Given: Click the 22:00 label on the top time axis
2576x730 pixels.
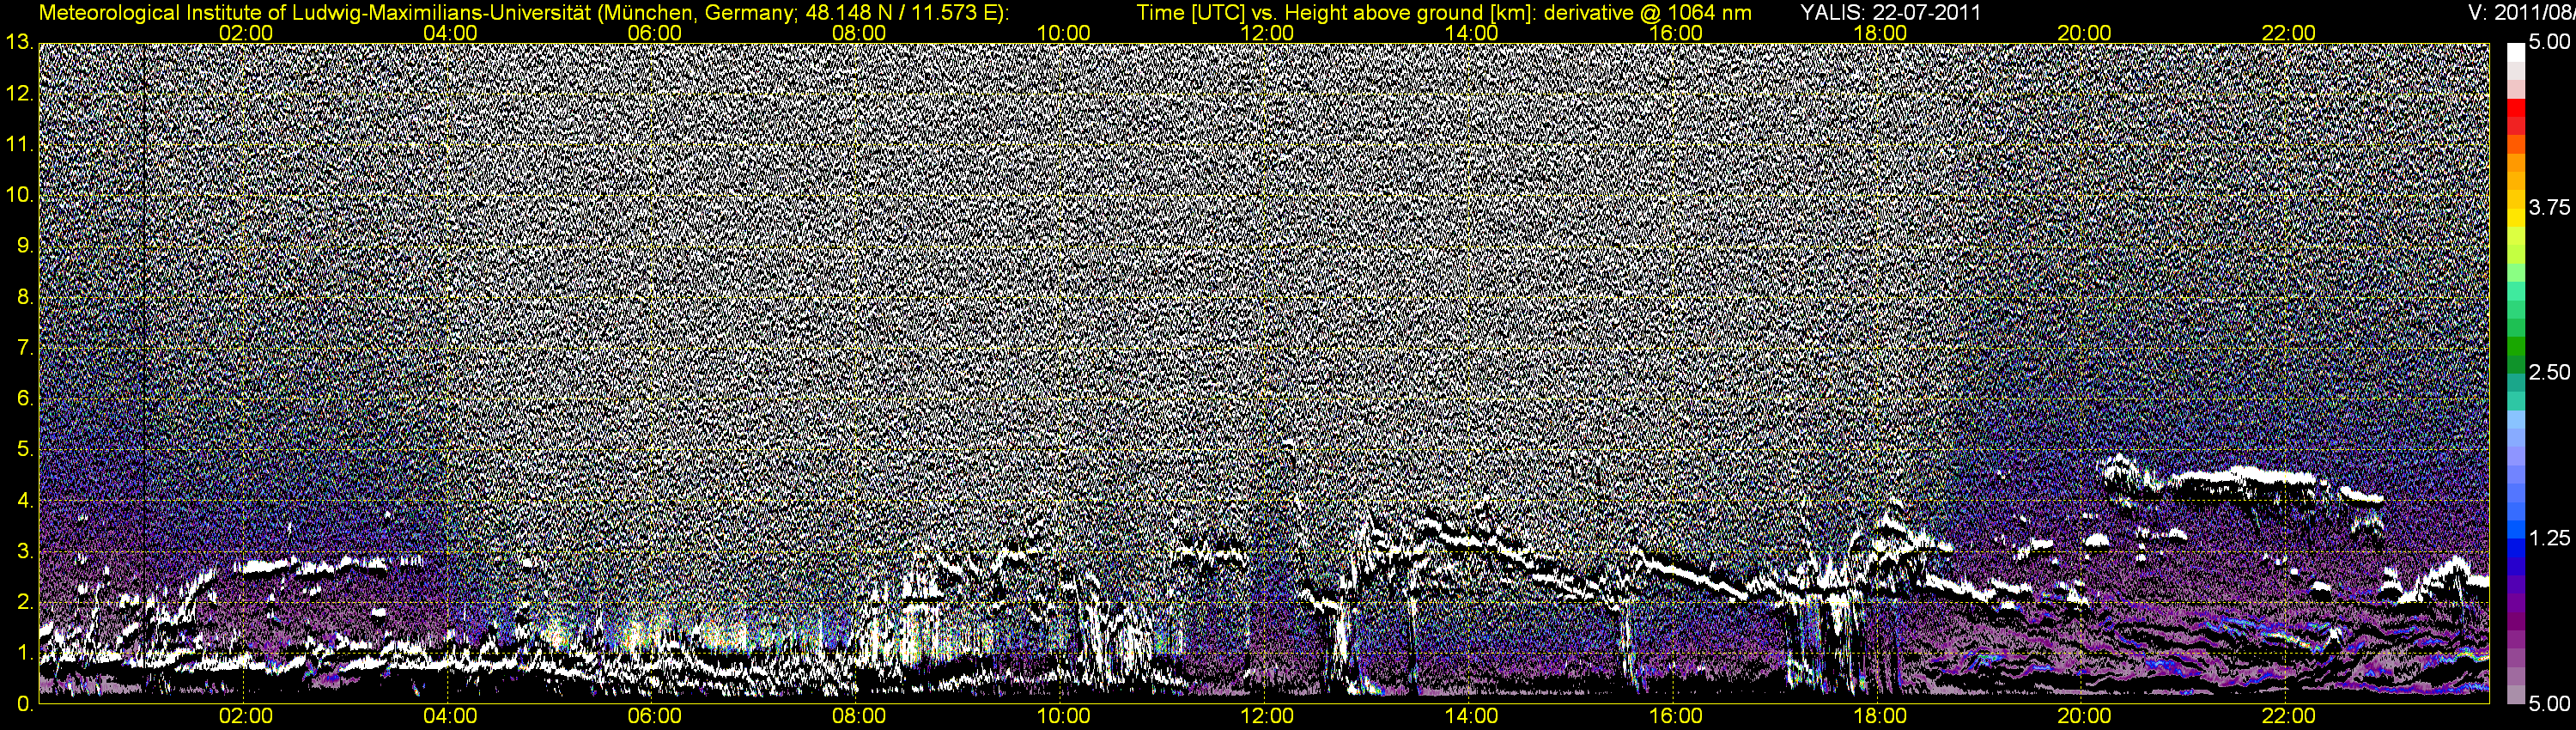Looking at the screenshot, I should (2289, 33).
